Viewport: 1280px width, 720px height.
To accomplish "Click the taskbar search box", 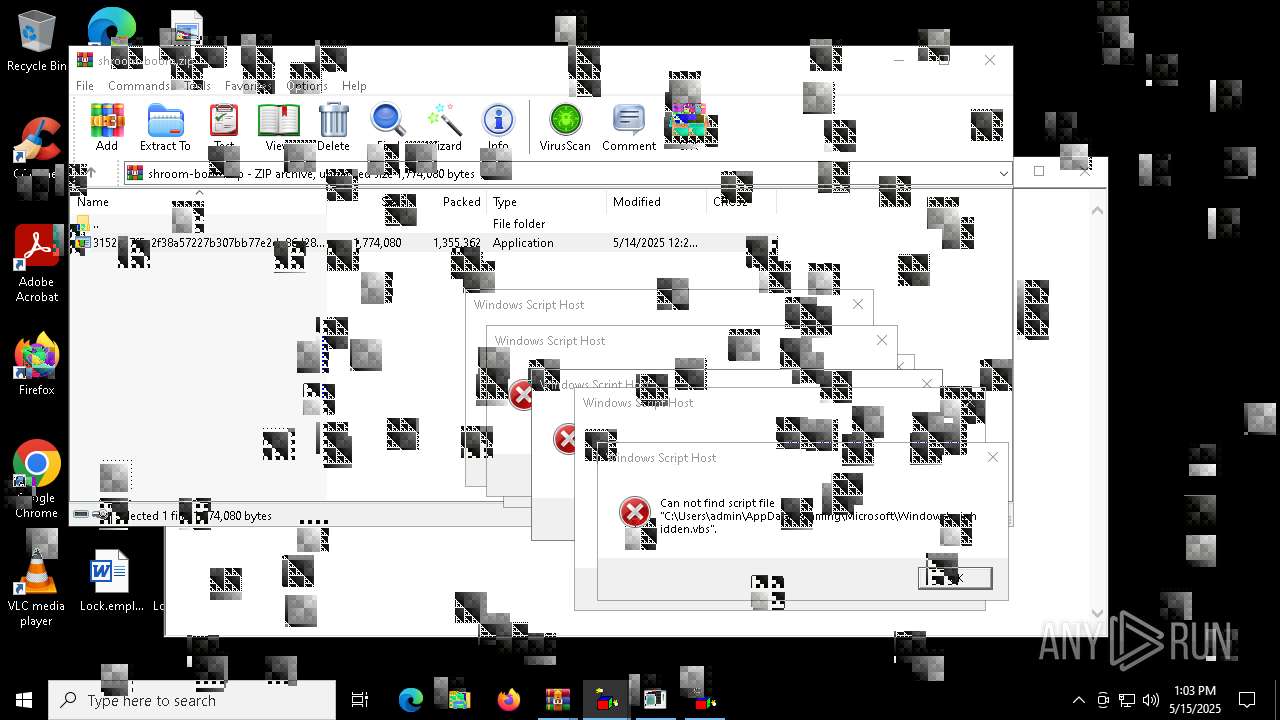I will coord(192,700).
